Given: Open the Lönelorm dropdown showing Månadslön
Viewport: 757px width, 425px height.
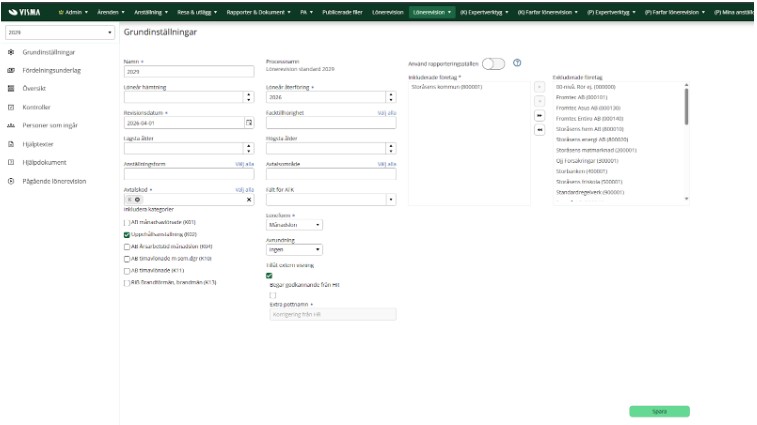Looking at the screenshot, I should point(294,225).
